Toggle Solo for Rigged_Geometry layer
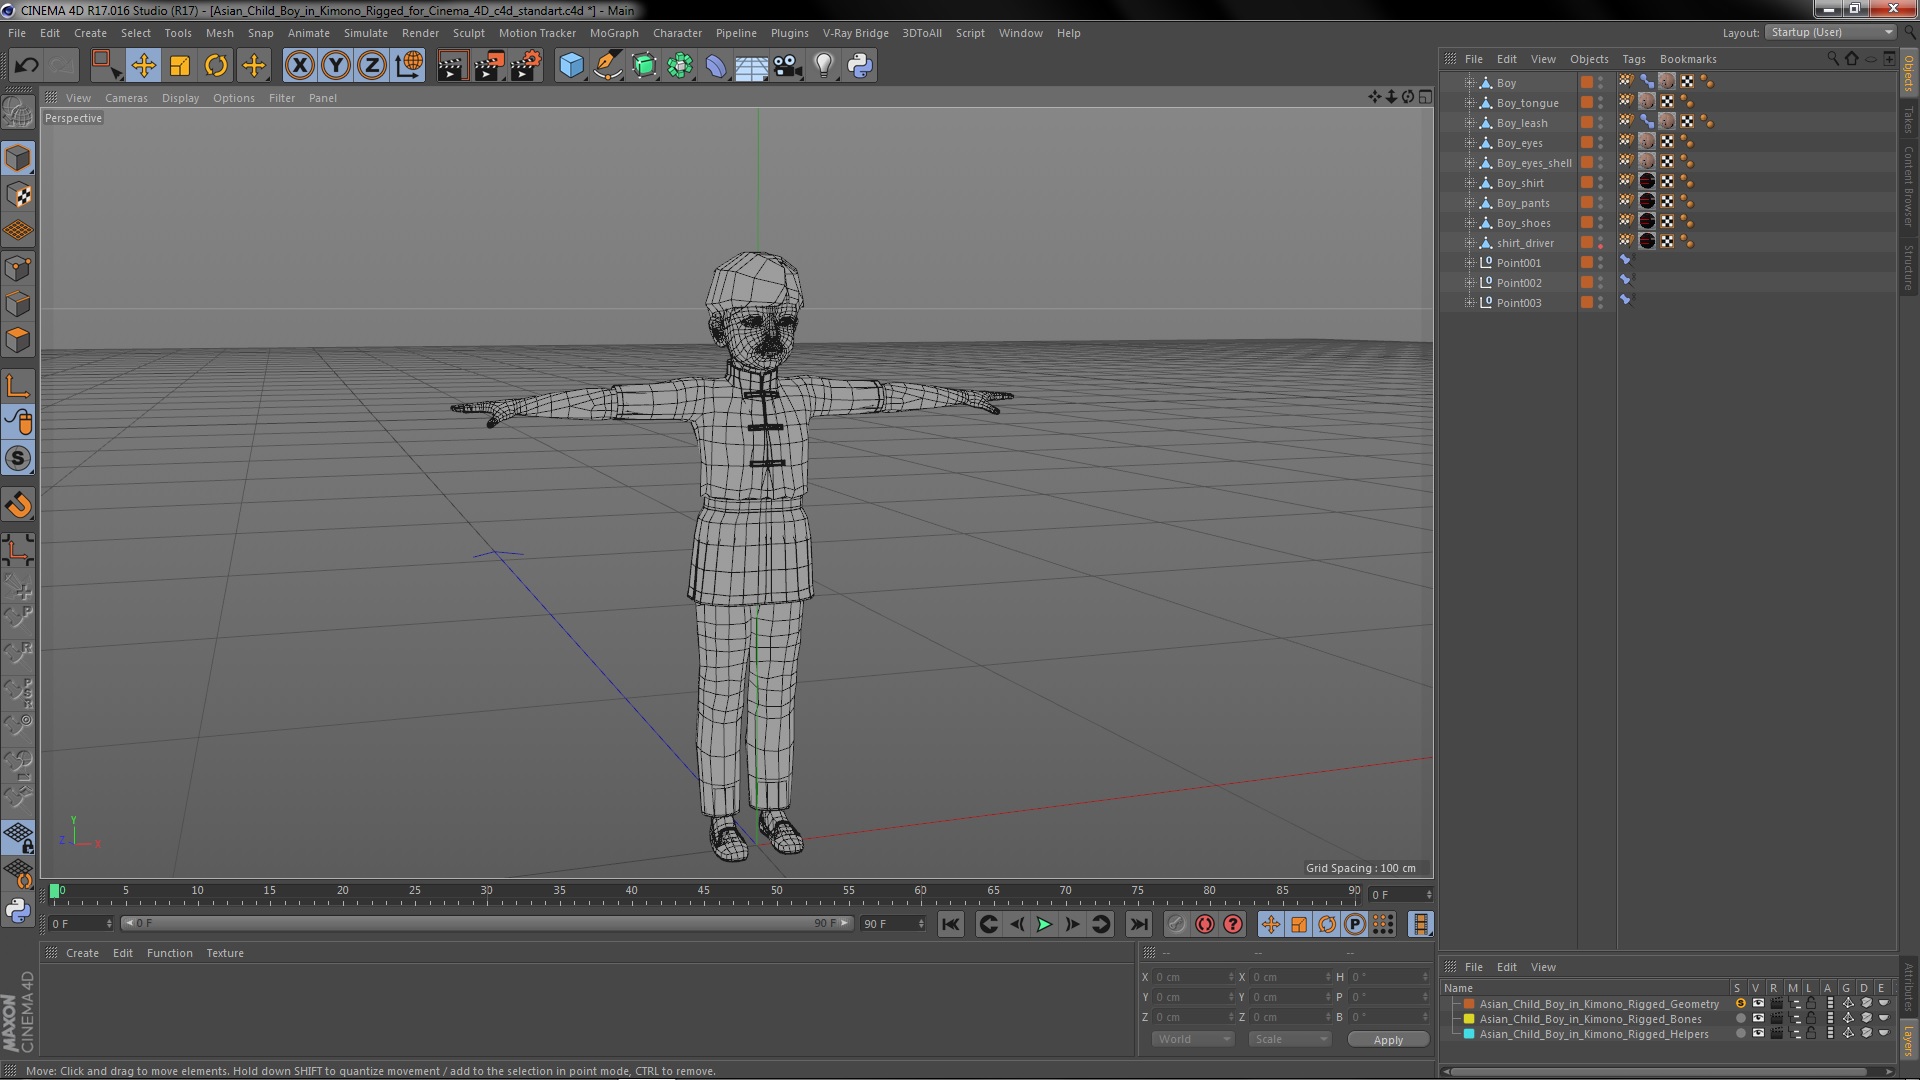This screenshot has height=1080, width=1920. click(1740, 1004)
